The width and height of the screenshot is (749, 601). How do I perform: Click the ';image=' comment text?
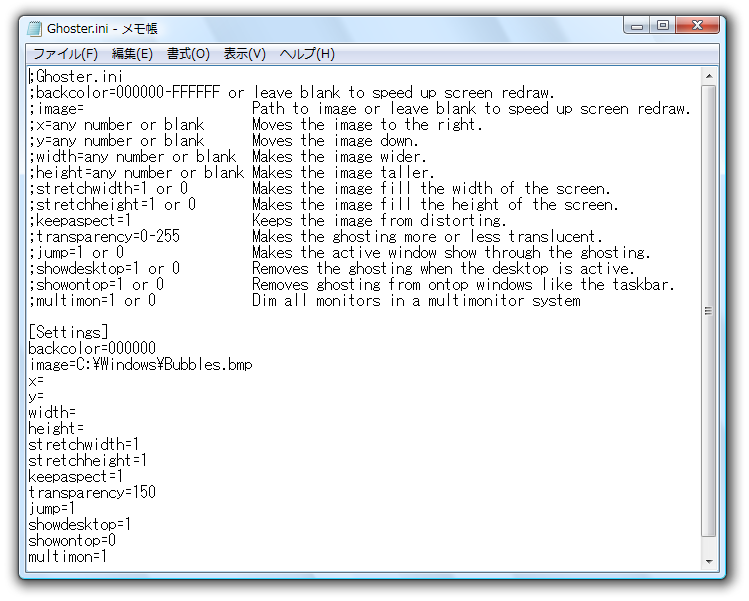[x=56, y=108]
